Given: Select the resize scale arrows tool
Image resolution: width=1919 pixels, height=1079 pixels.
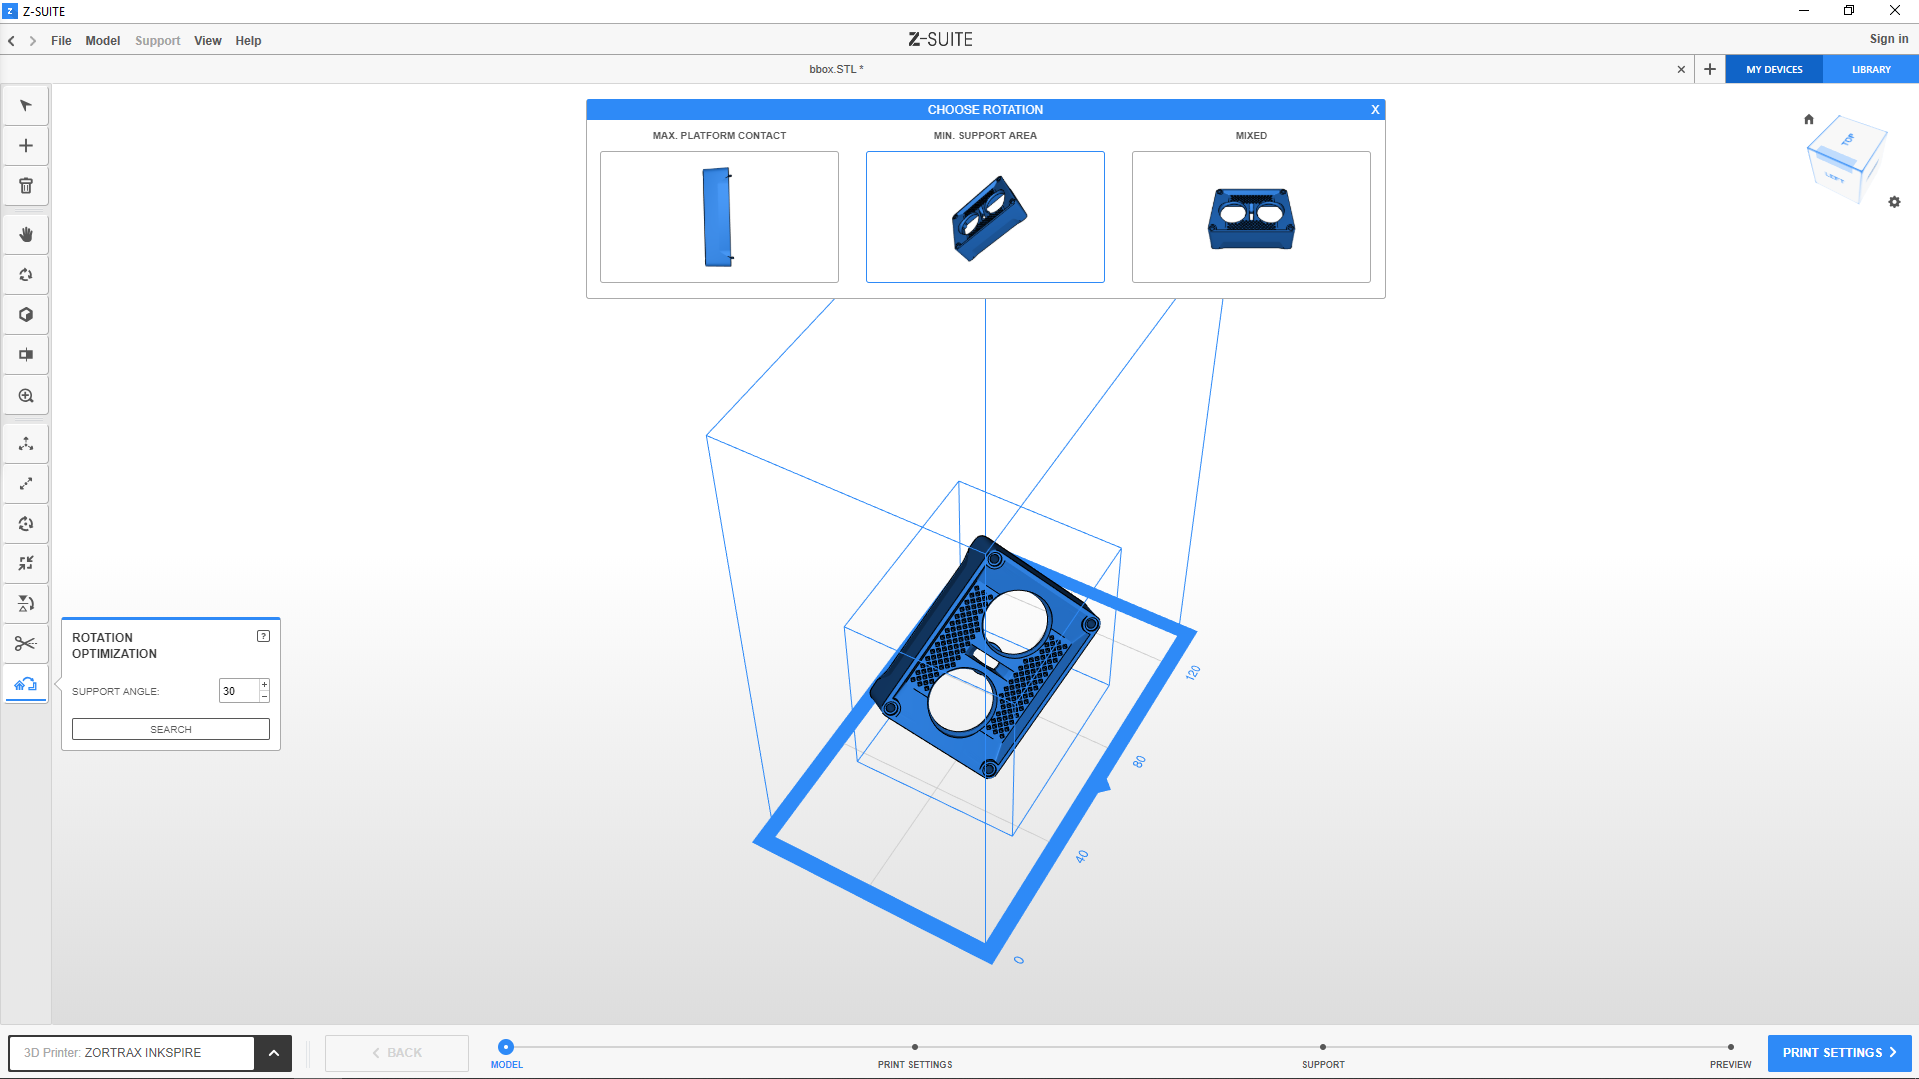Looking at the screenshot, I should coord(26,484).
